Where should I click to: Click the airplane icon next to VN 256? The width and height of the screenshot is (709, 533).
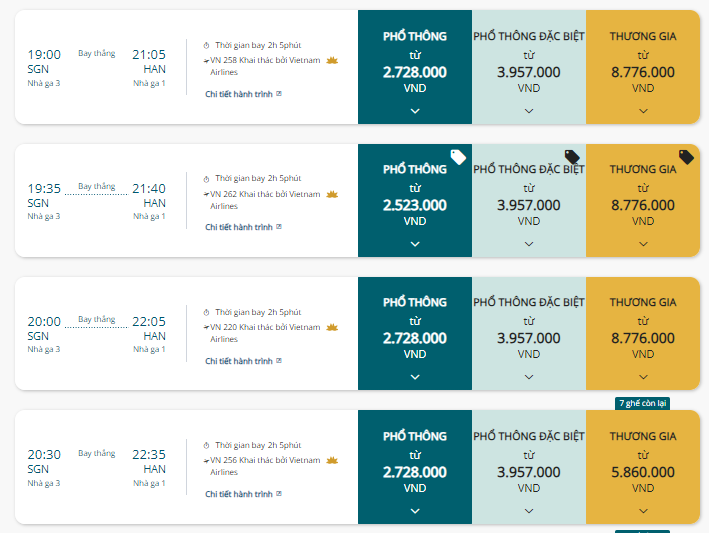click(x=206, y=461)
